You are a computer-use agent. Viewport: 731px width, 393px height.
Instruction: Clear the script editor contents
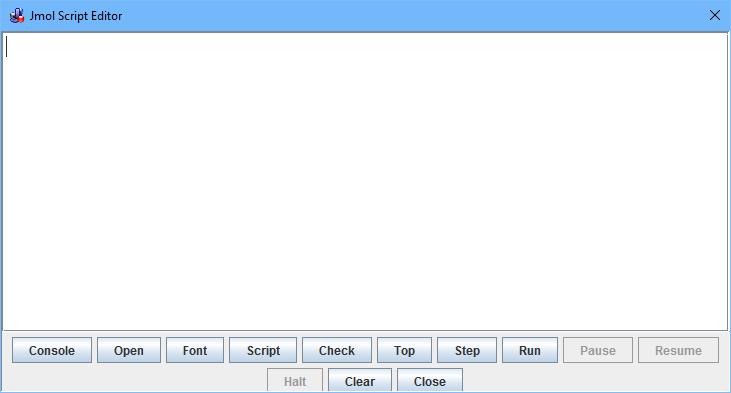coord(359,380)
